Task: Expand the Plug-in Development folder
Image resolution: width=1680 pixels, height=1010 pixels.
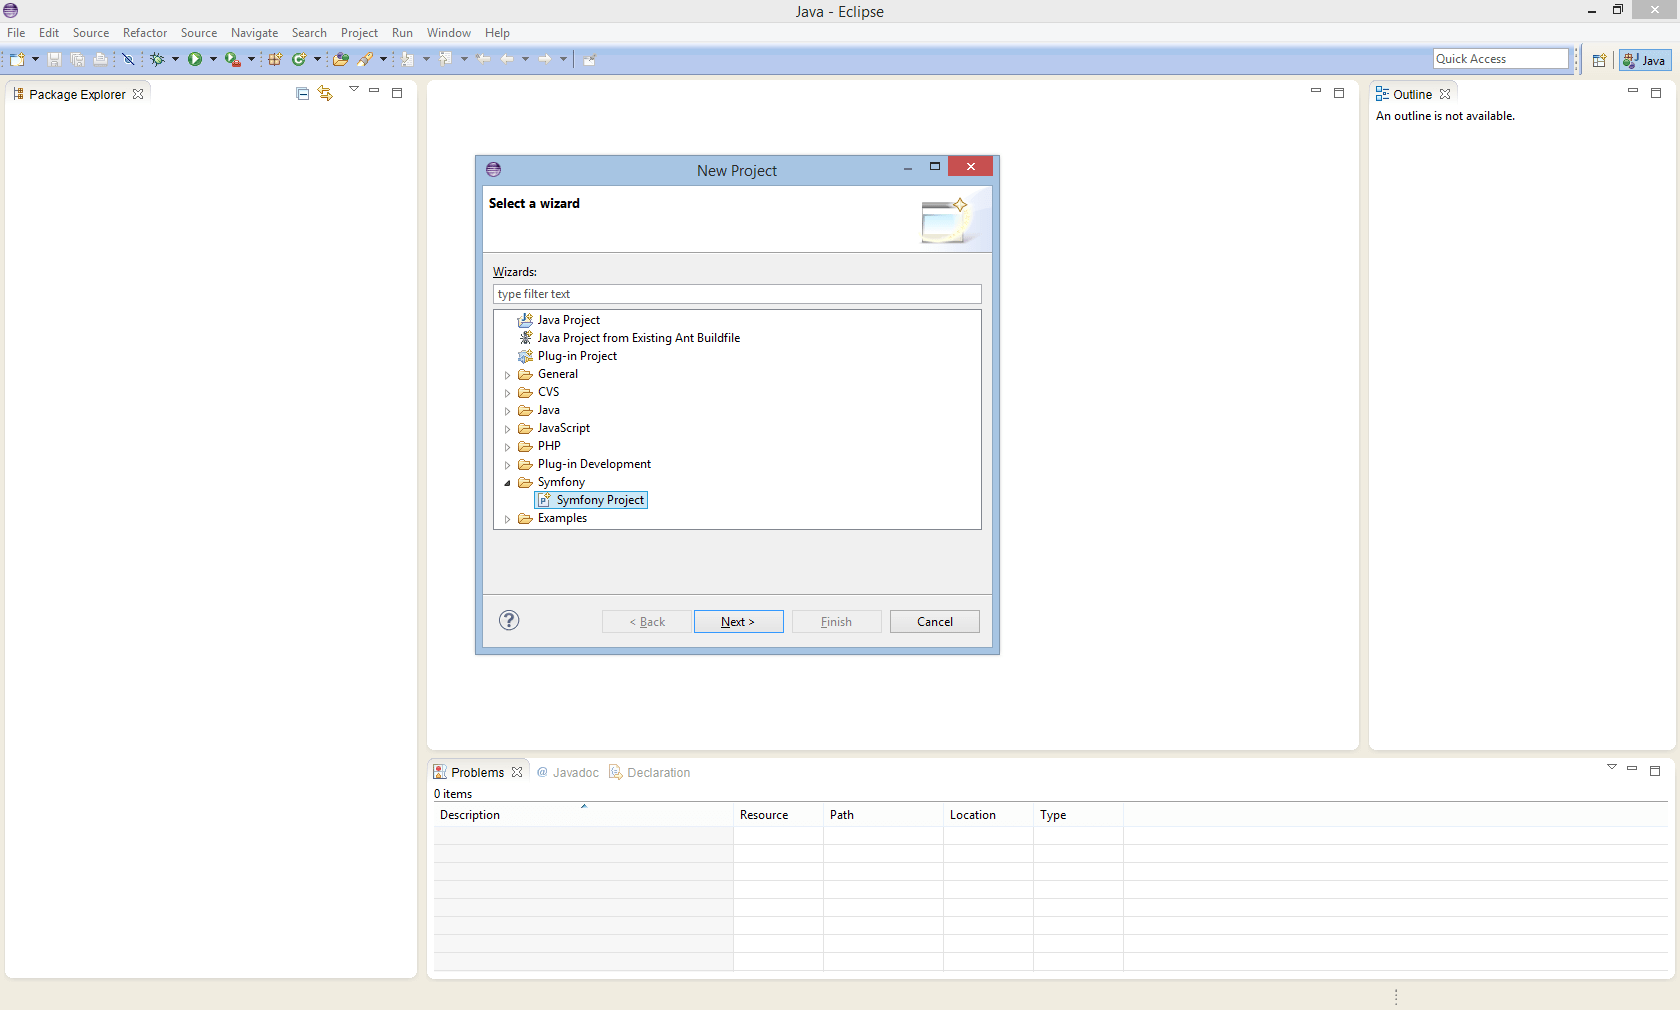Action: click(x=507, y=465)
